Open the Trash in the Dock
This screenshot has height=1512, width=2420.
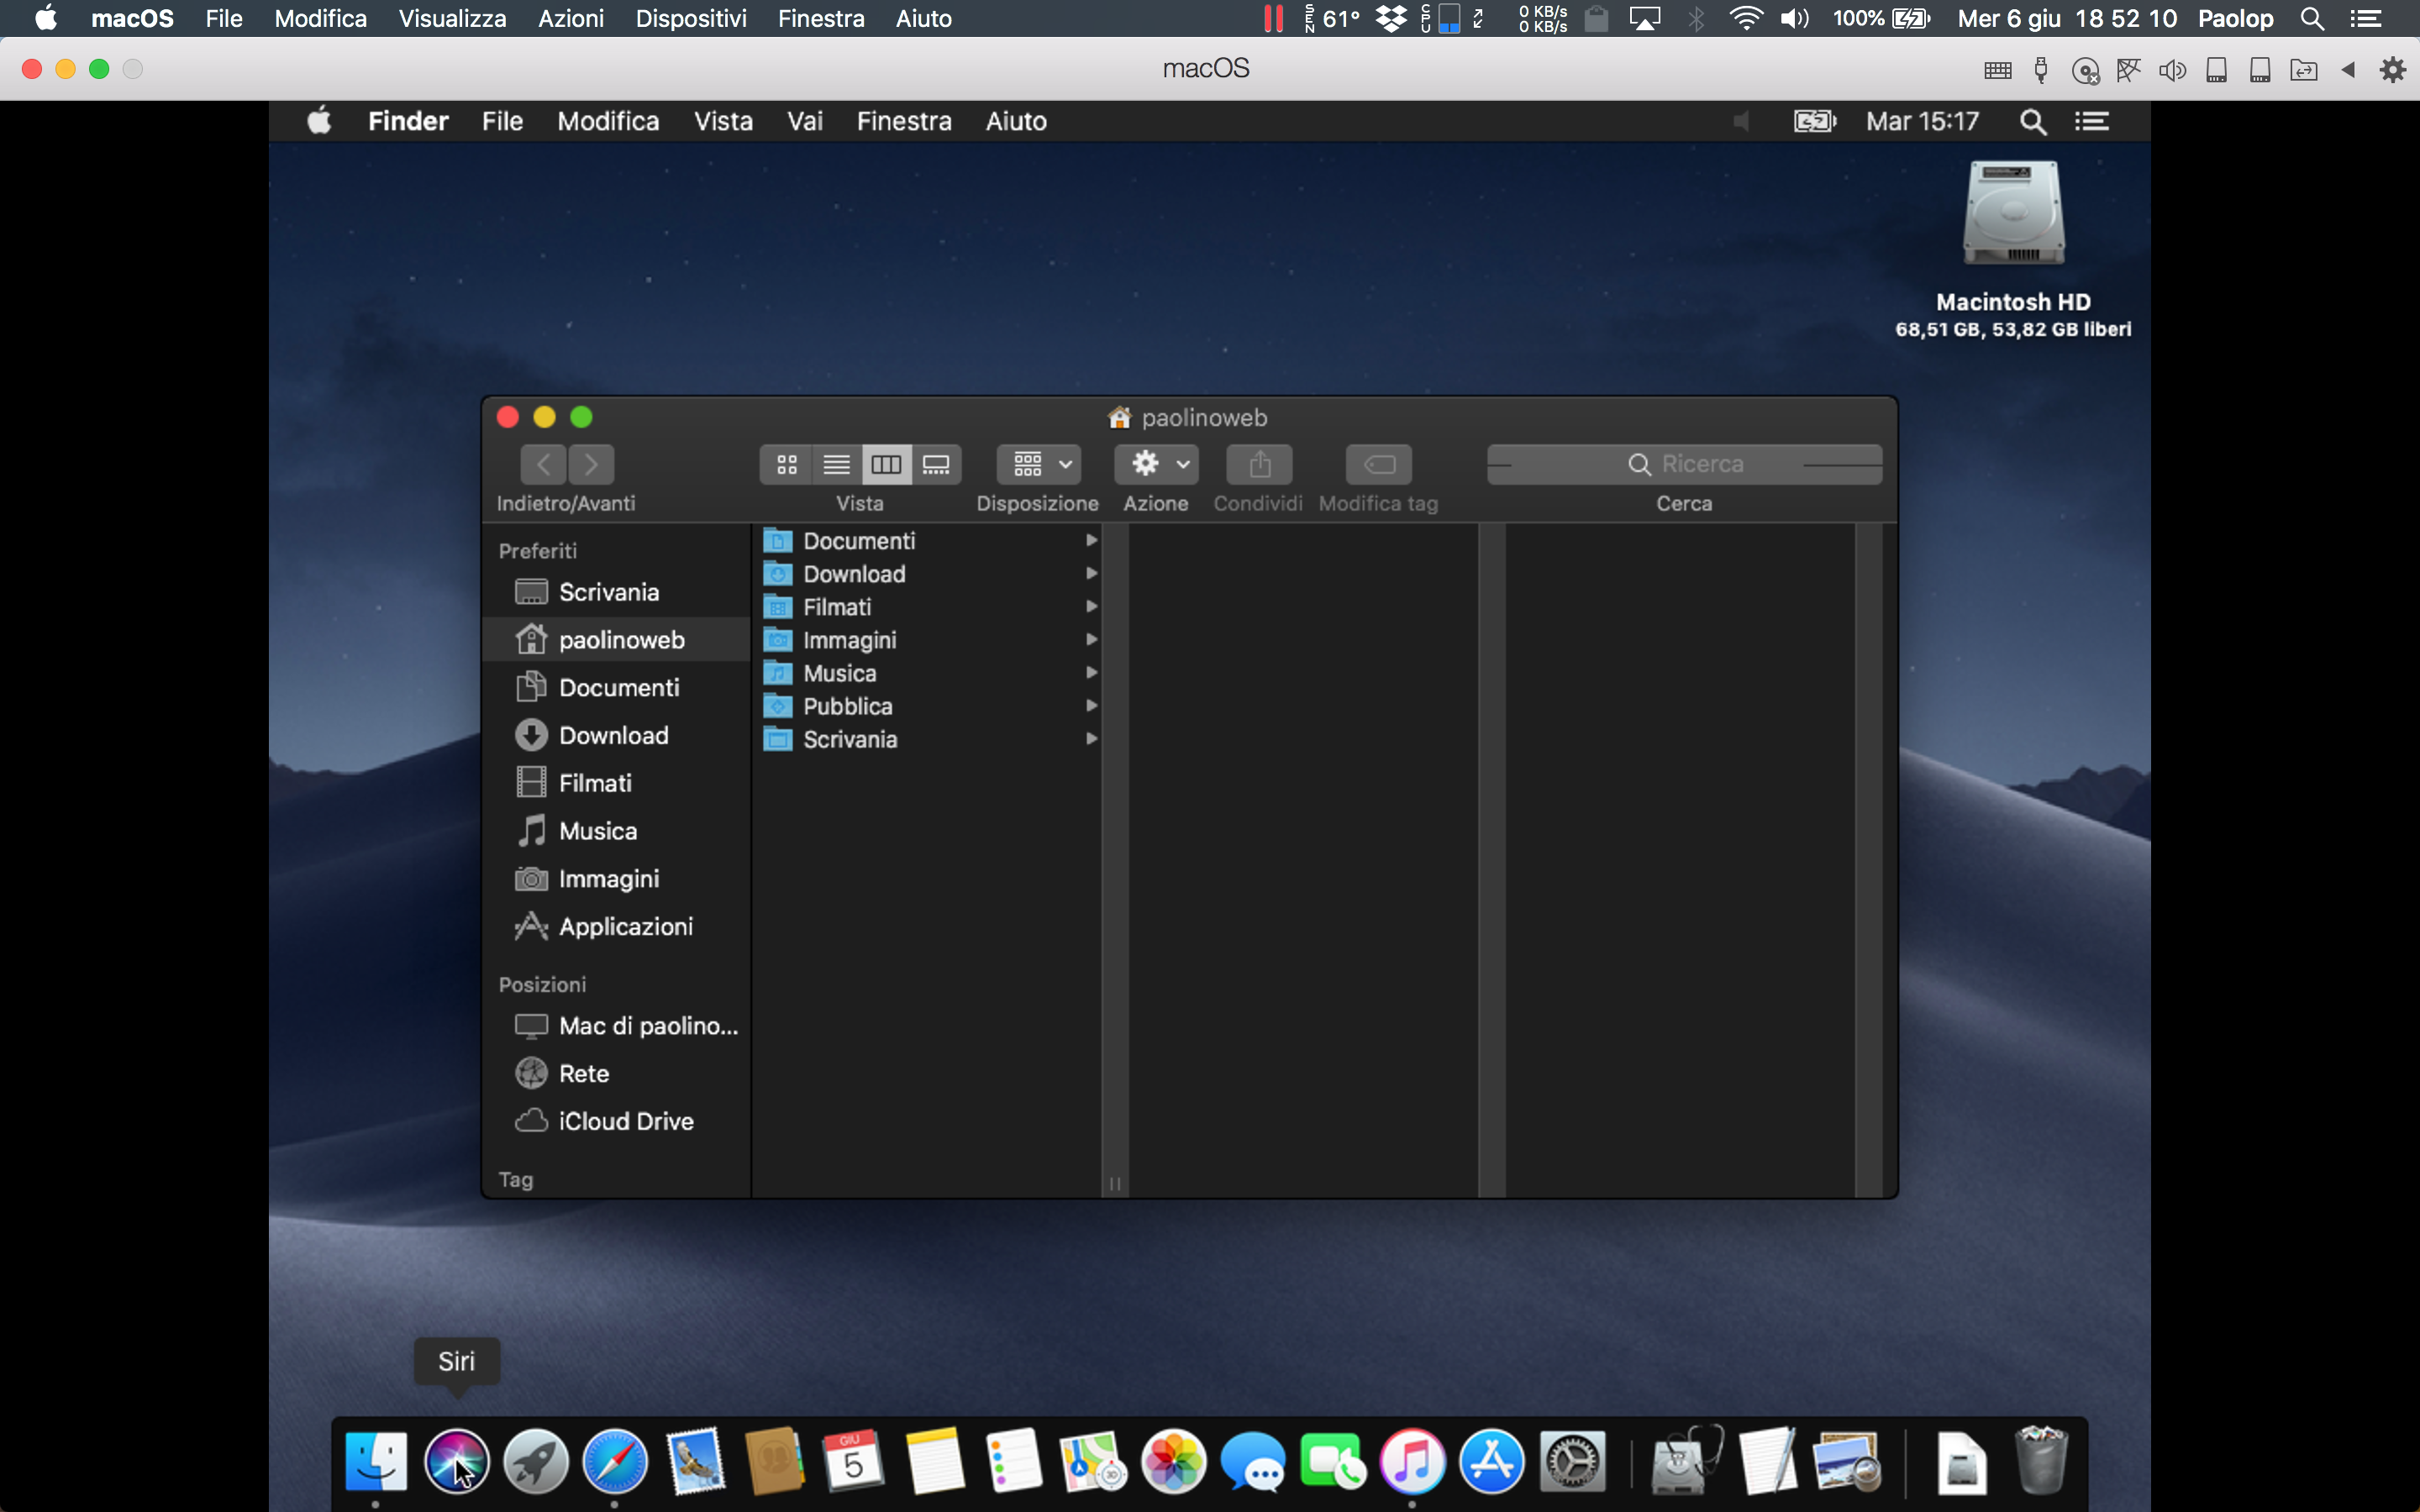coord(2040,1462)
